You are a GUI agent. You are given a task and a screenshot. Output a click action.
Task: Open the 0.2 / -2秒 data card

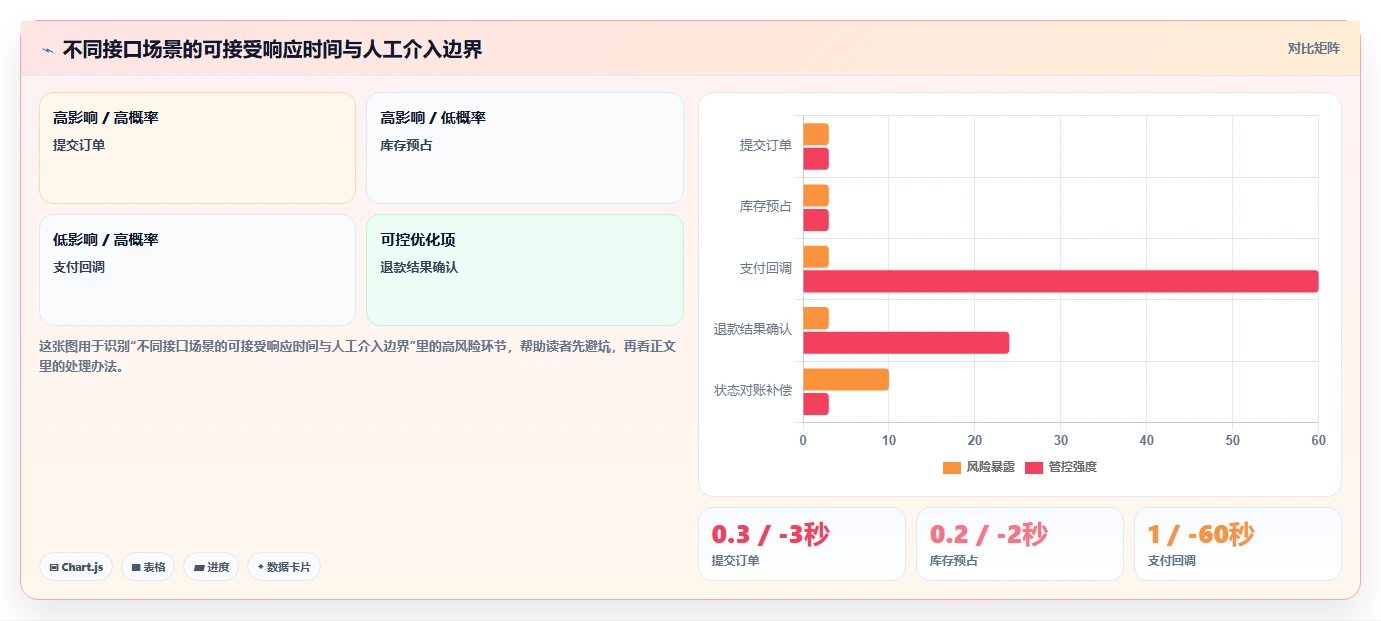[1020, 544]
